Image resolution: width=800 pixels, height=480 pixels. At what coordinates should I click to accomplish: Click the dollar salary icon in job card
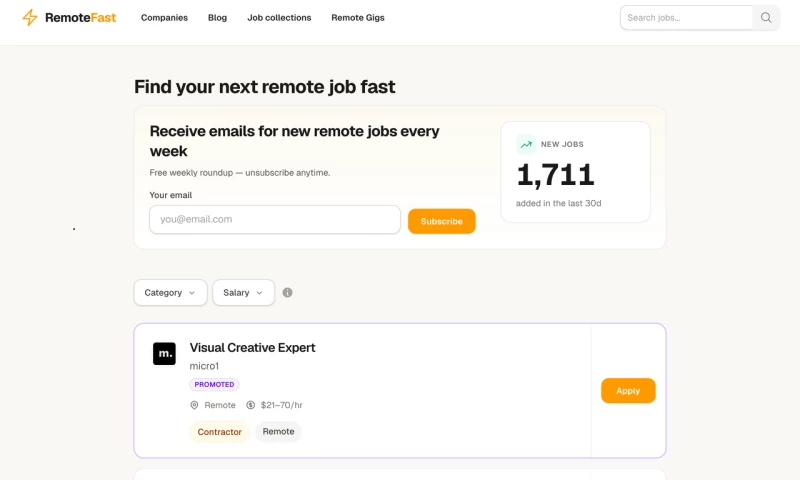[251, 405]
